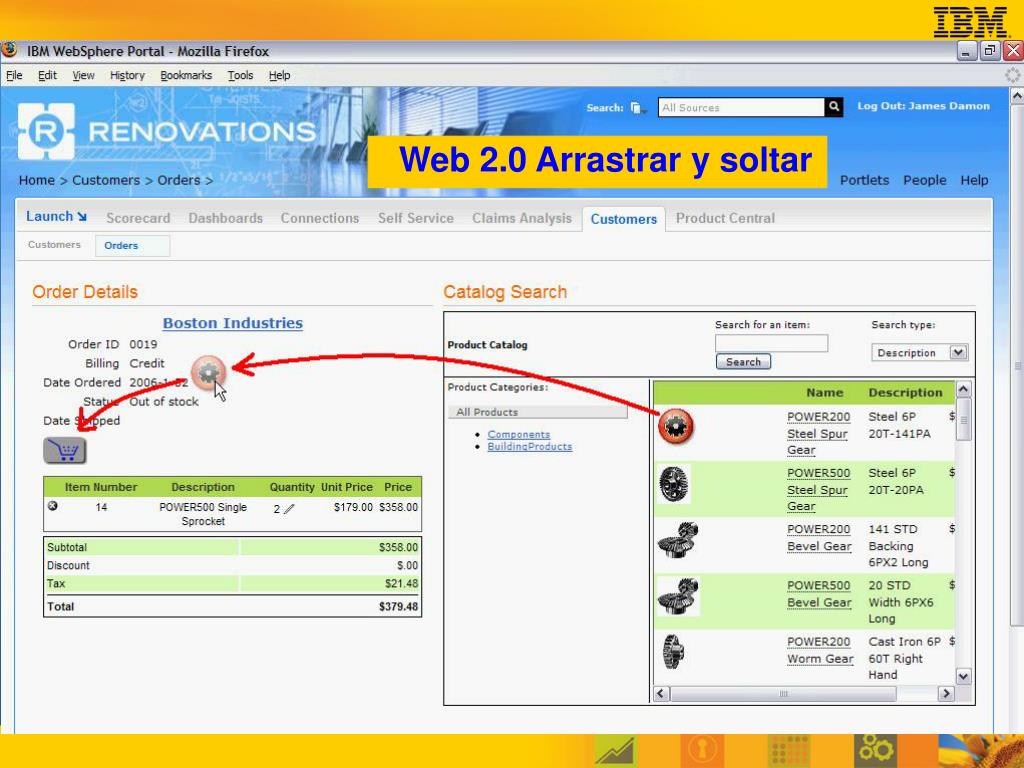Click the browser page scroll up arrow
1024x768 pixels.
point(1016,96)
